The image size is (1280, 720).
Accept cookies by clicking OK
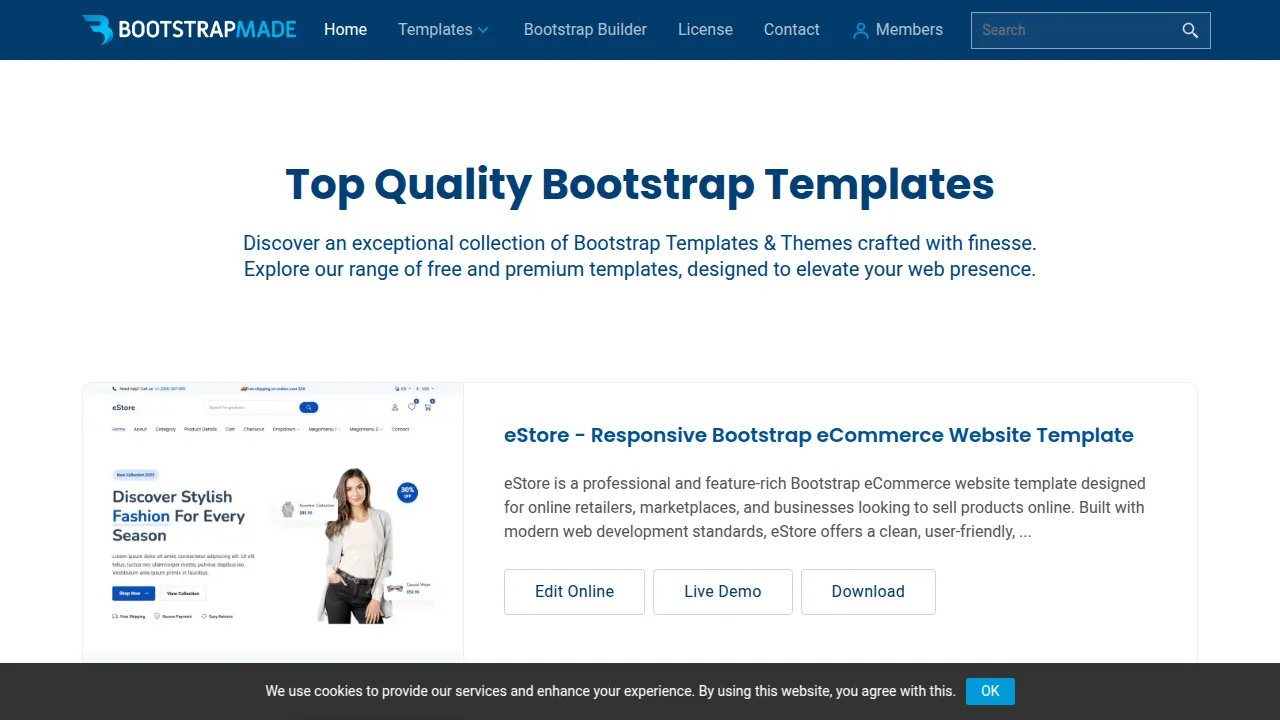tap(990, 691)
